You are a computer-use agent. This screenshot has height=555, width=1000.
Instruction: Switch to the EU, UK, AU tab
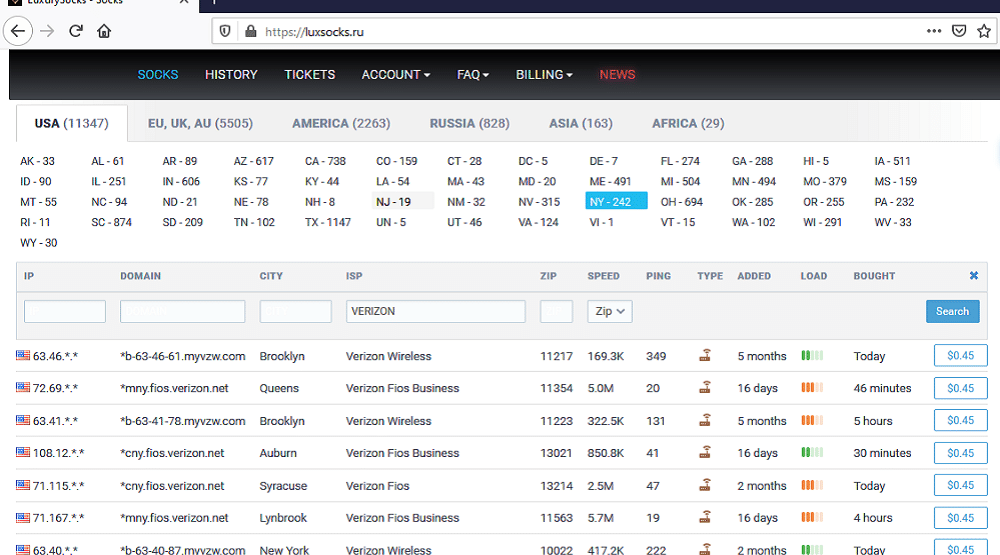[200, 123]
